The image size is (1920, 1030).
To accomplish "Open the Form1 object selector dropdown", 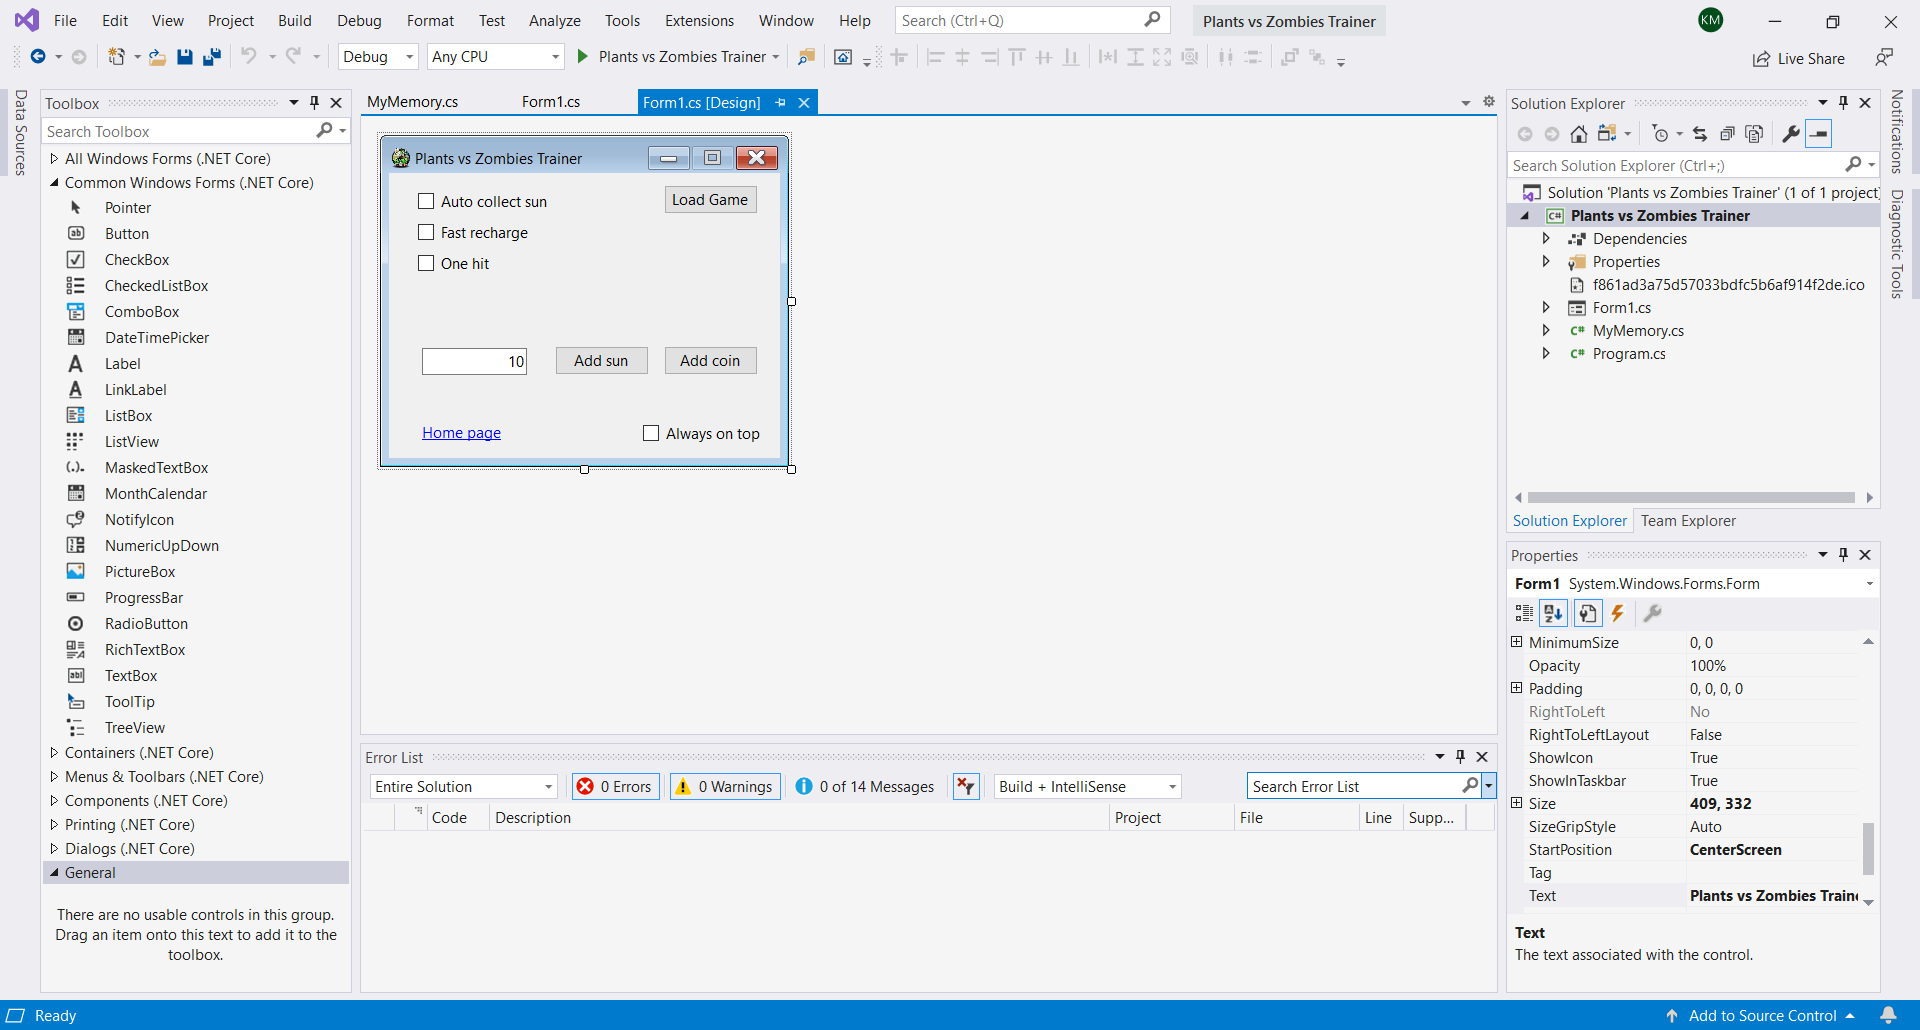I will [1869, 584].
